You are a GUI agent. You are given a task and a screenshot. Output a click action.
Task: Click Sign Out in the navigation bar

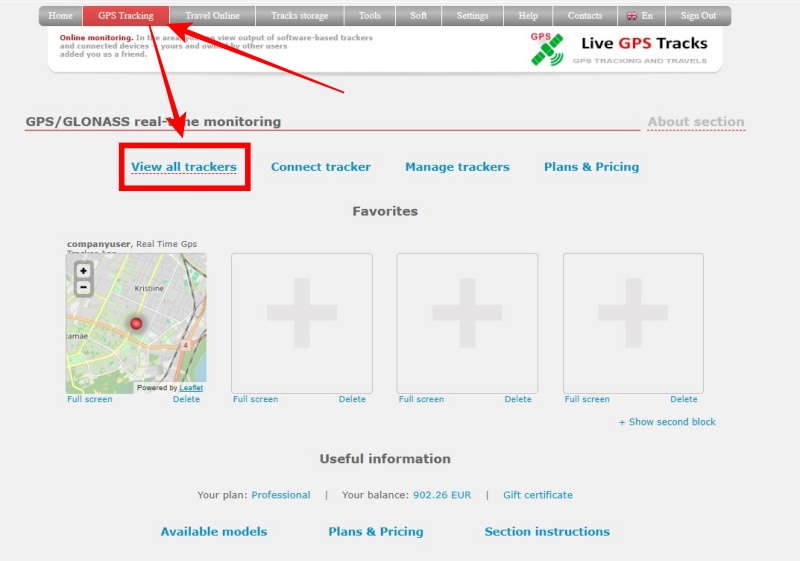(698, 16)
